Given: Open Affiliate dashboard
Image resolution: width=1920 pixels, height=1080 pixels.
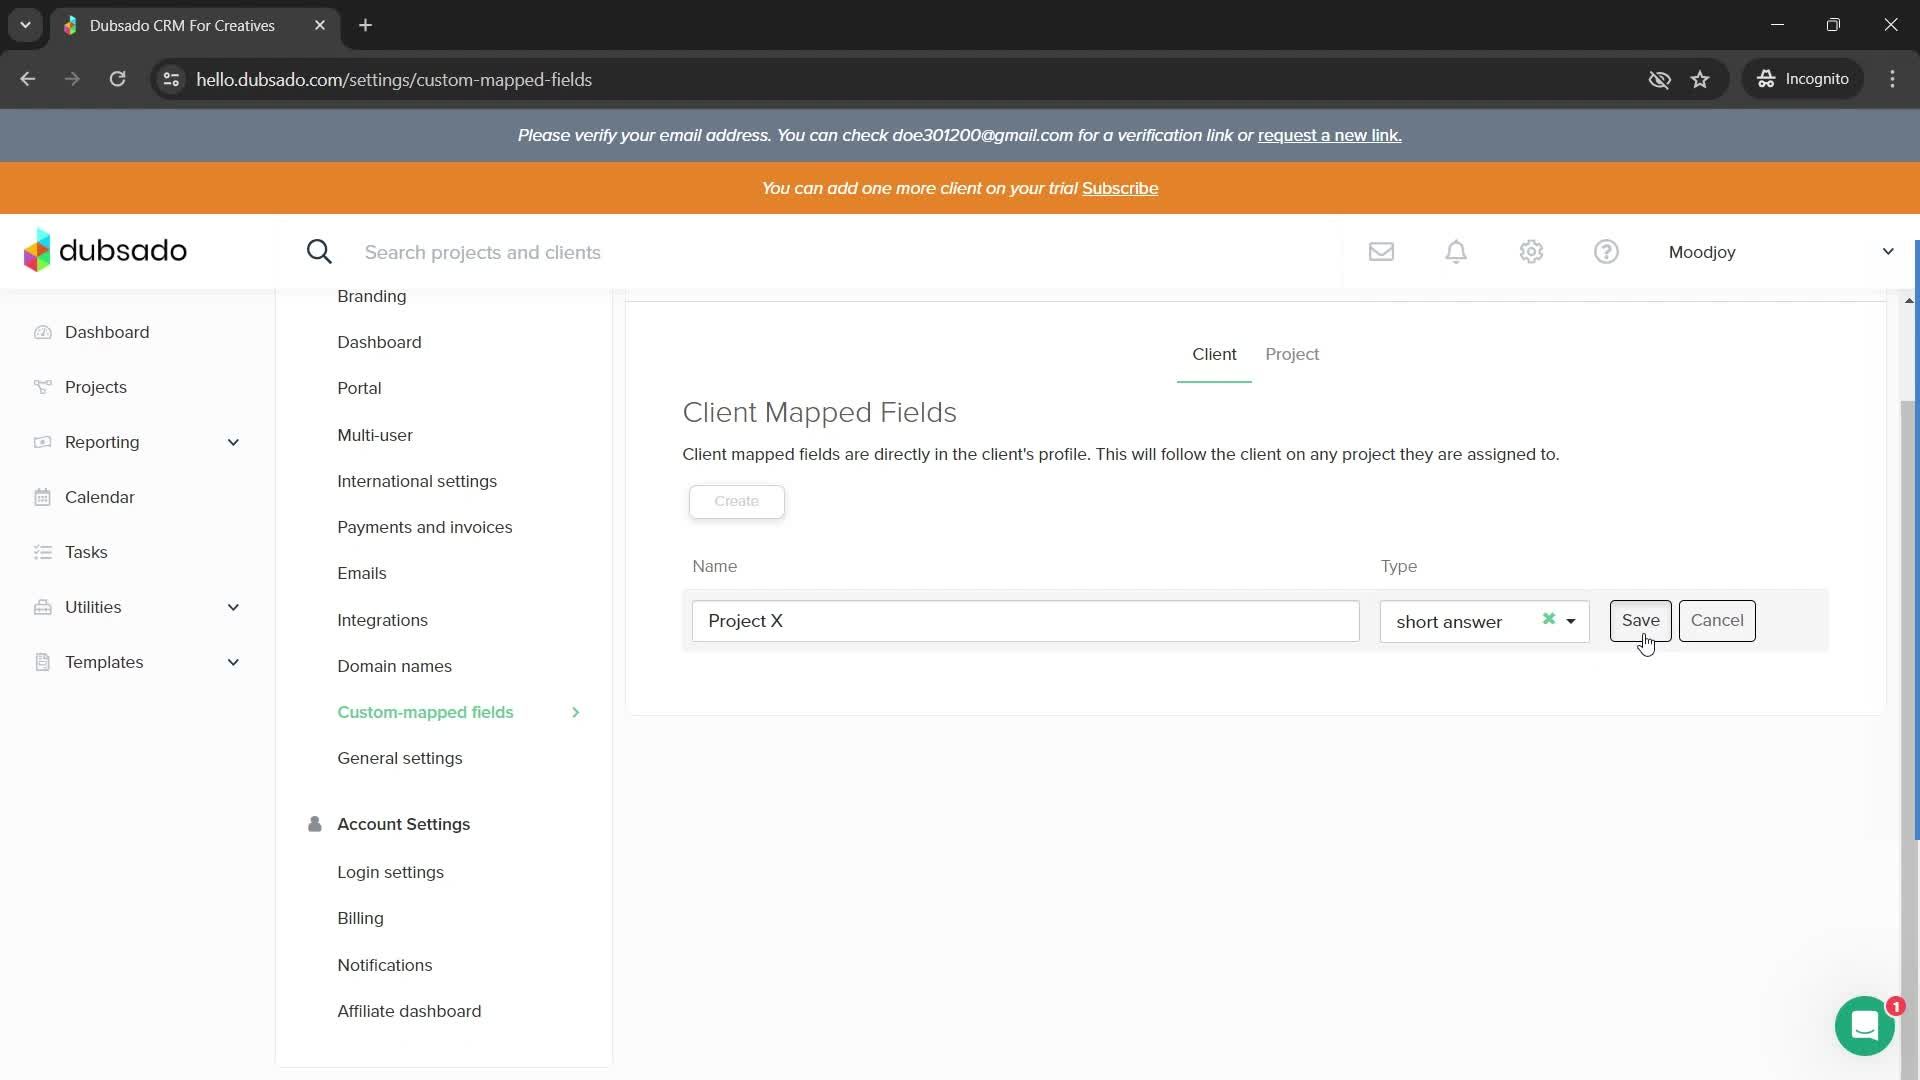Looking at the screenshot, I should [x=409, y=1011].
